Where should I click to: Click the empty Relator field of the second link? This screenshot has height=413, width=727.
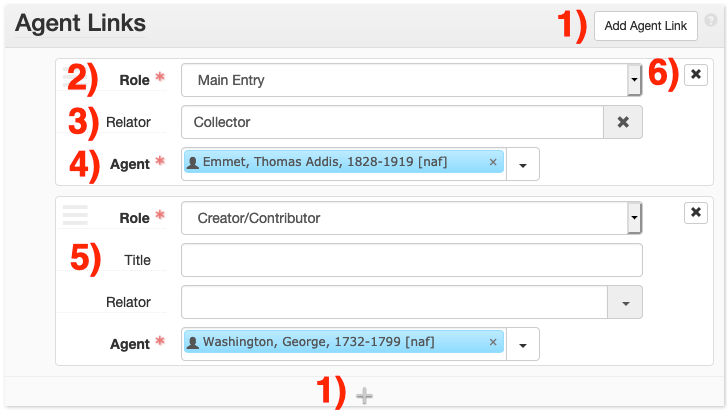pos(394,302)
